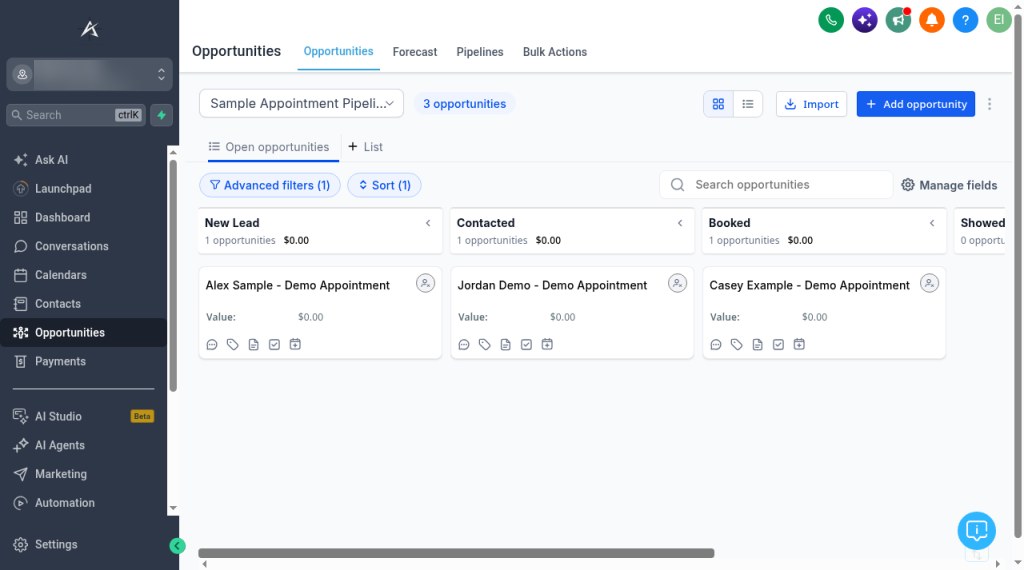Switch to the Forecast tab
The height and width of the screenshot is (570, 1024).
pyautogui.click(x=415, y=52)
